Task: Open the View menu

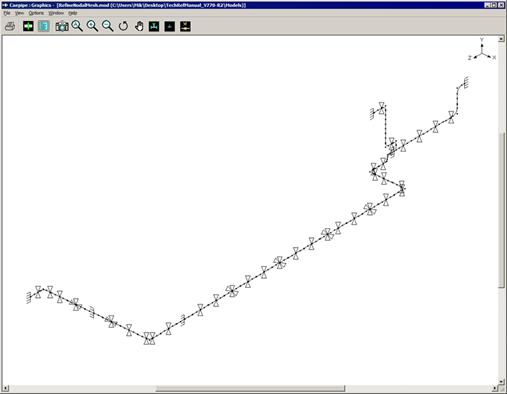Action: [19, 13]
